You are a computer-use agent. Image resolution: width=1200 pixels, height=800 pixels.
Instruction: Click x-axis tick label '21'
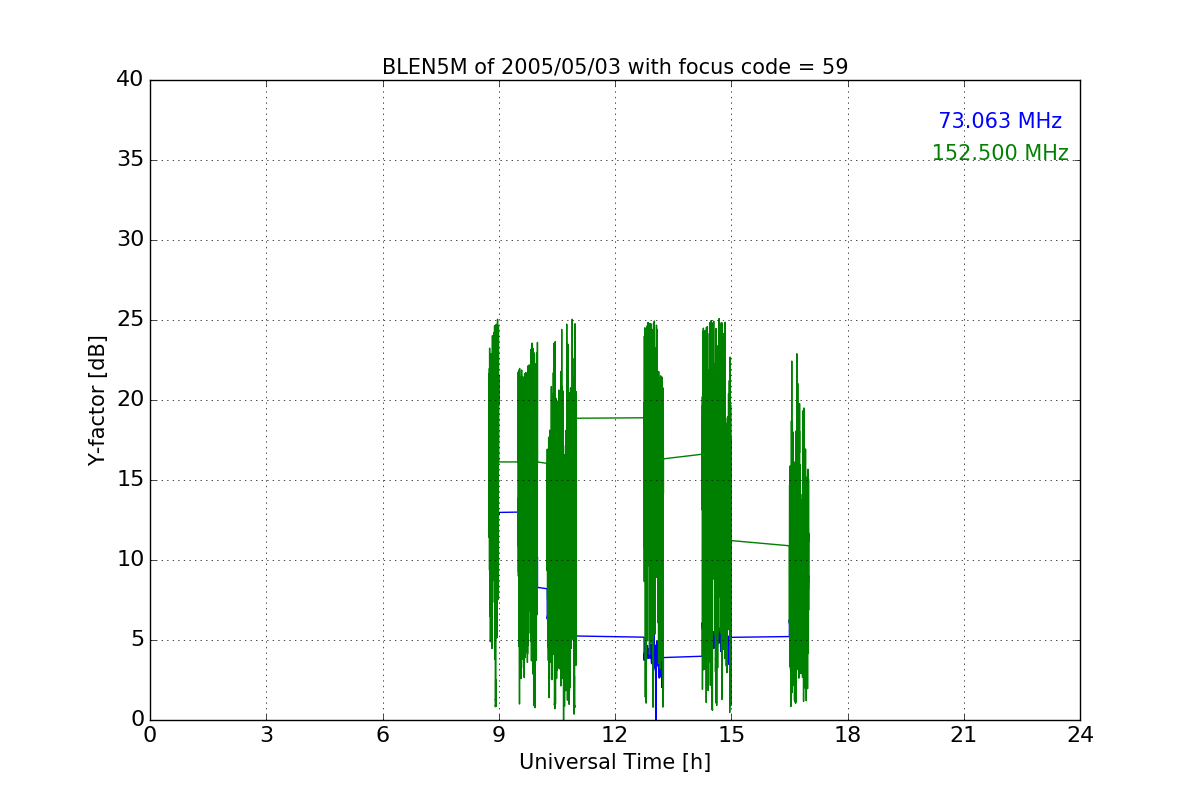(964, 735)
